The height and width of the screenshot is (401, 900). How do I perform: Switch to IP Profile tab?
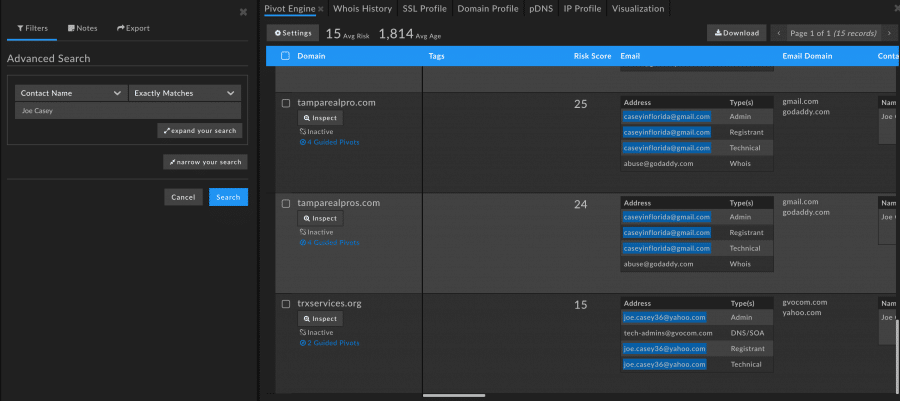582,9
